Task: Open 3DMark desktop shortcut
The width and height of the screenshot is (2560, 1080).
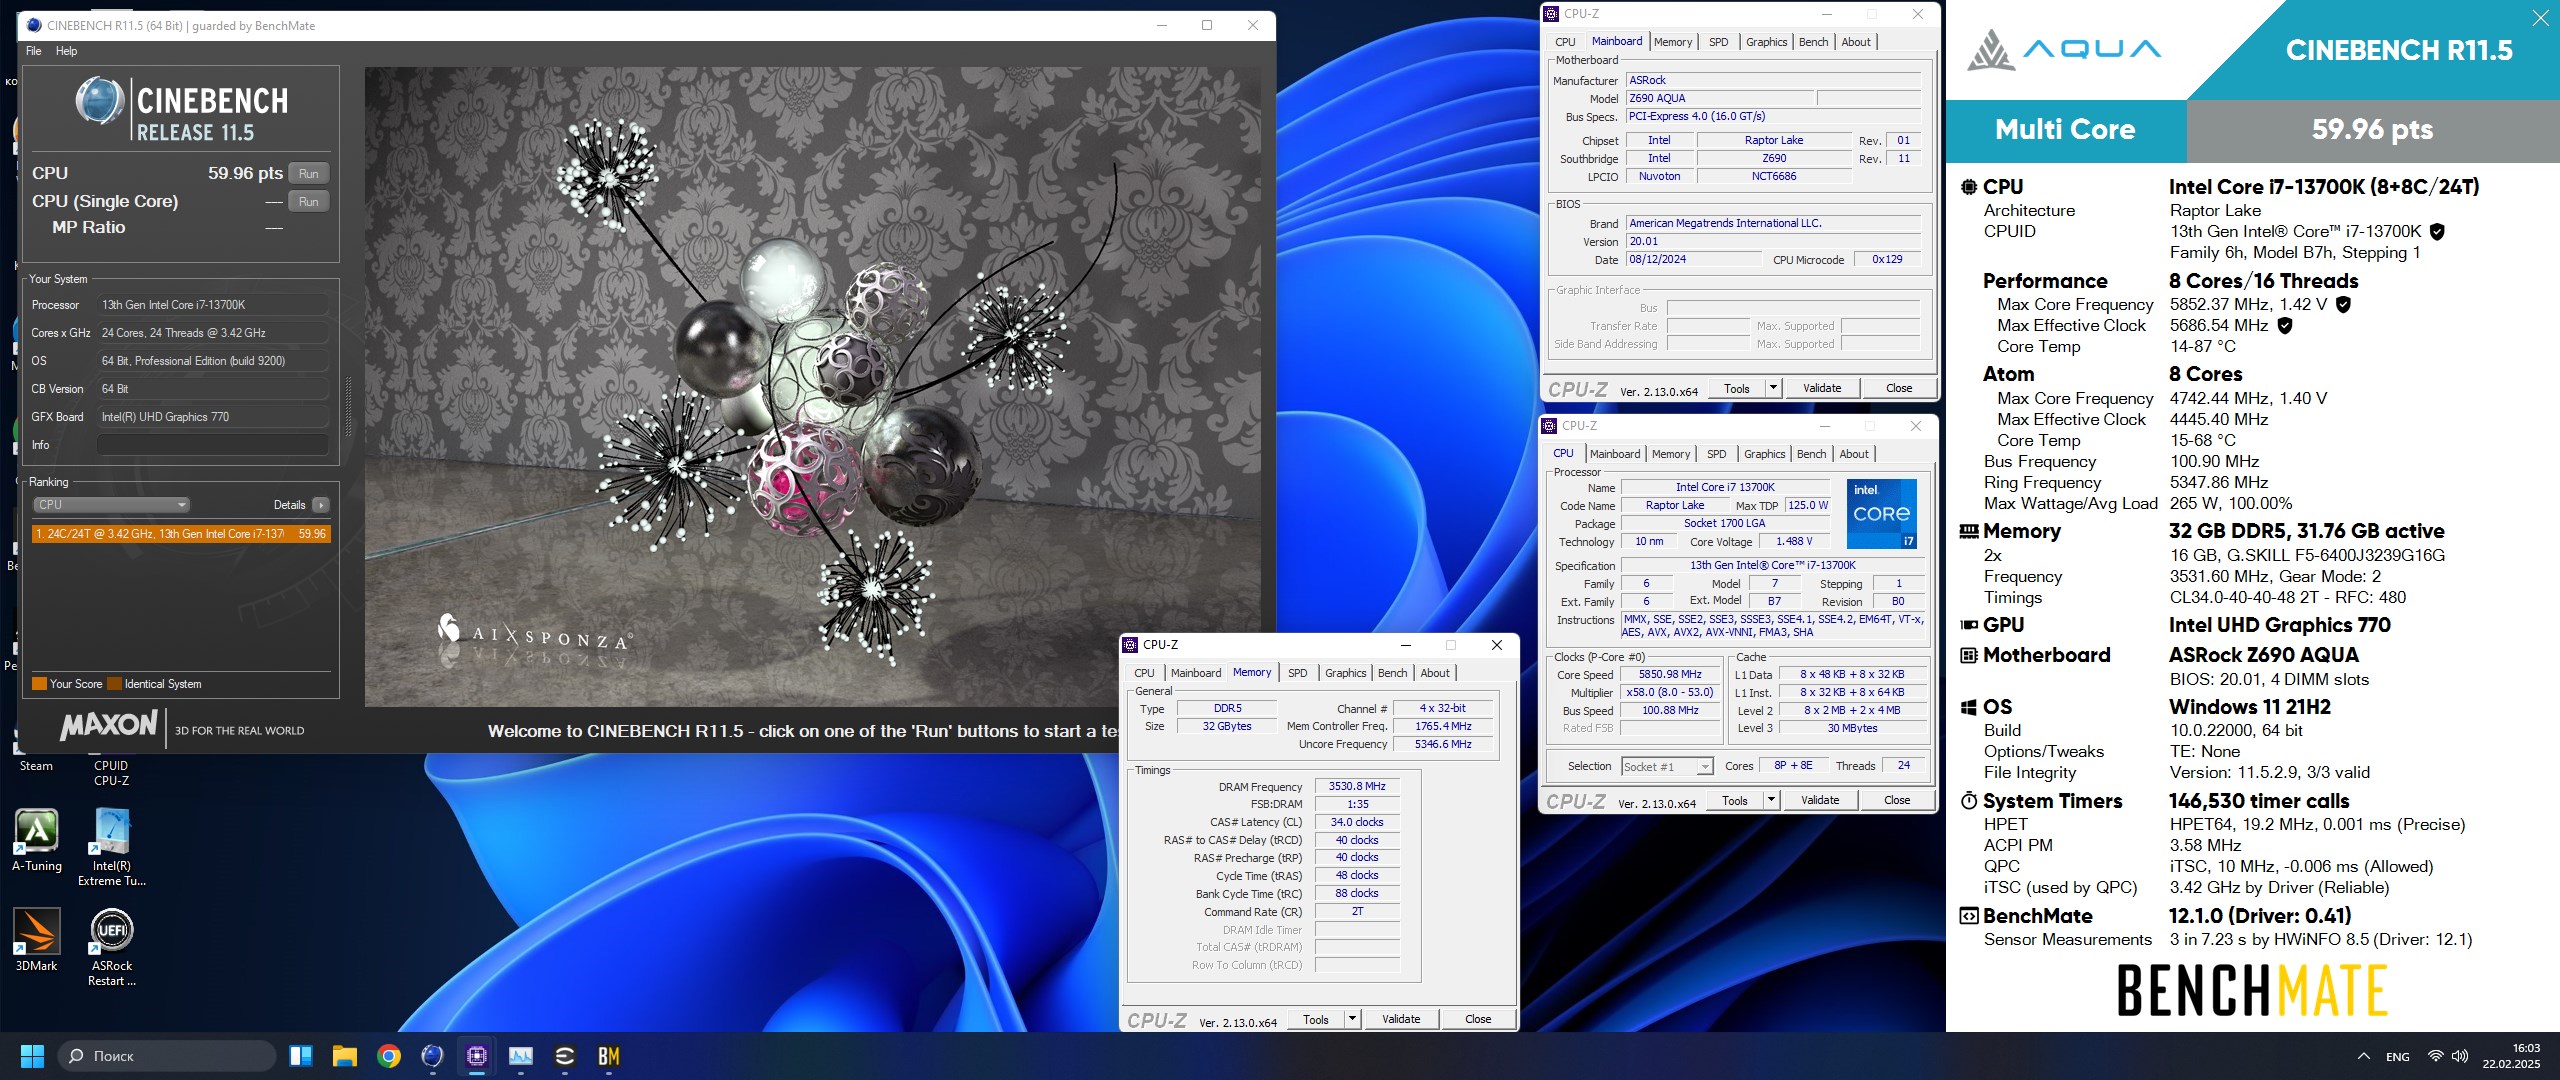Action: click(37, 940)
